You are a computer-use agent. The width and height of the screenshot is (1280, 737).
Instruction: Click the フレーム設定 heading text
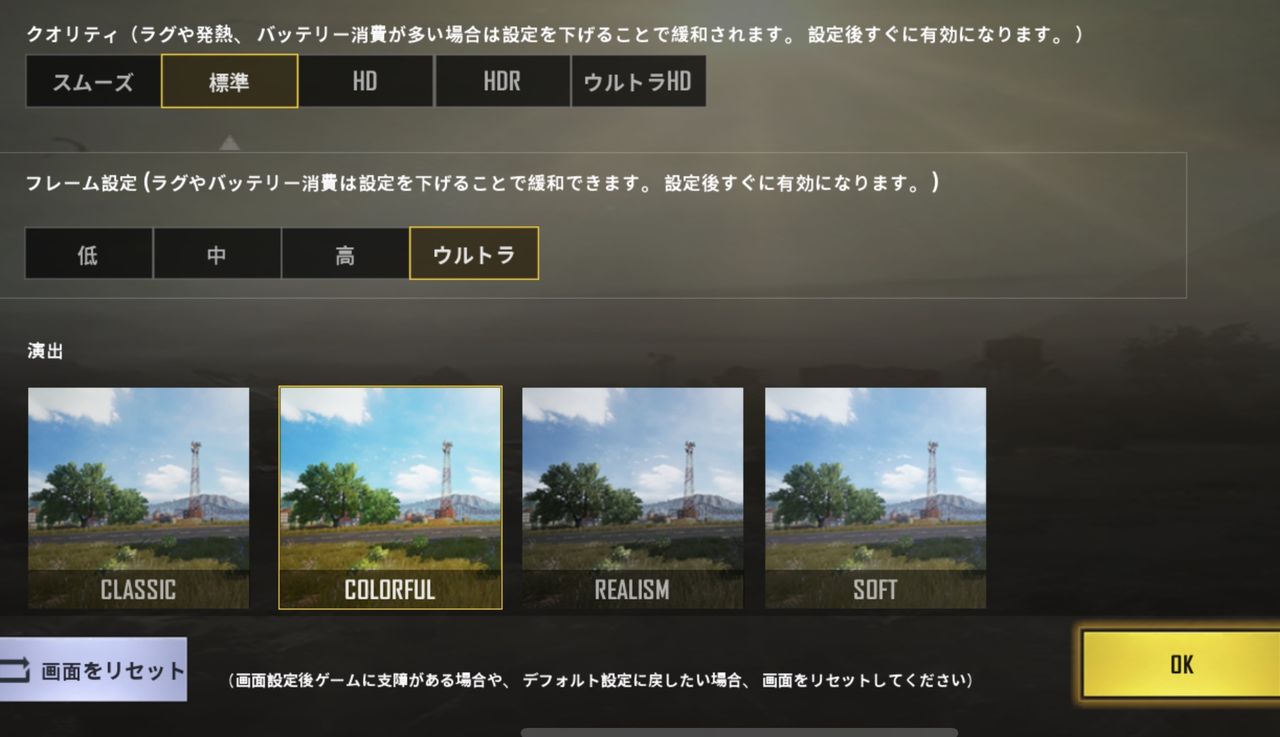(82, 184)
